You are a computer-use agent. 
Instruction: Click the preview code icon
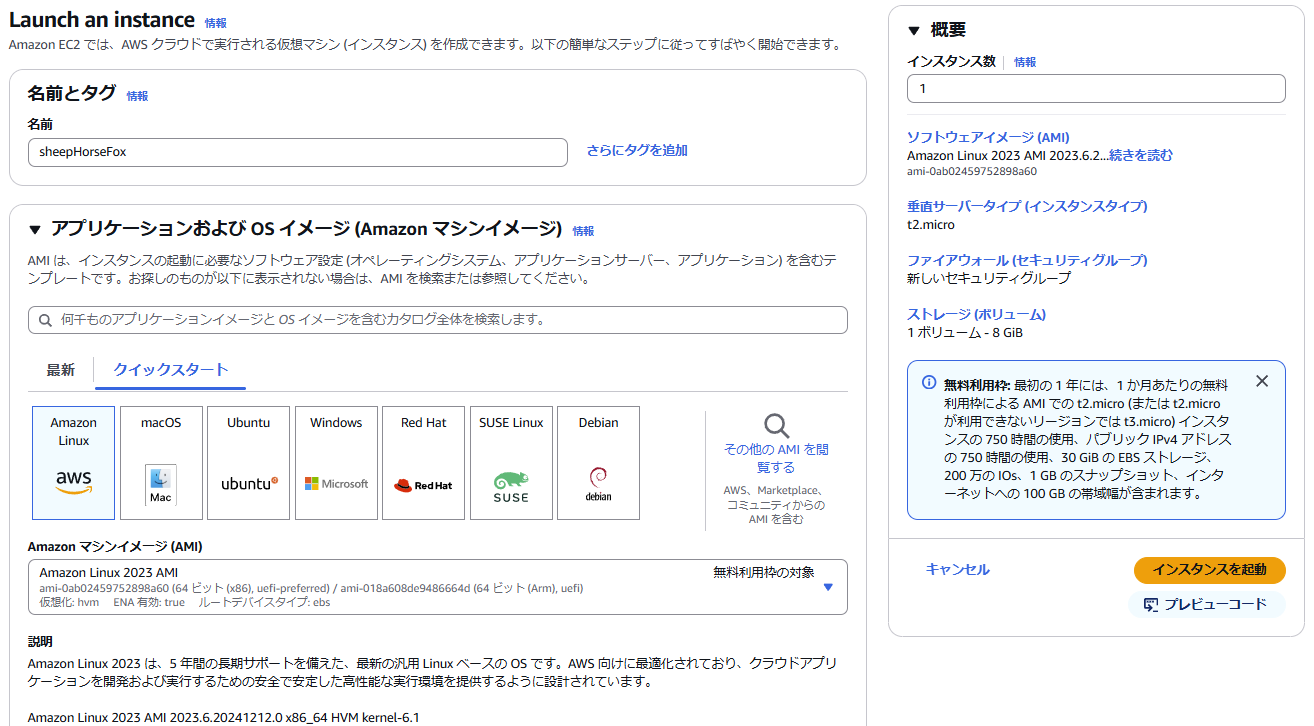(1151, 604)
